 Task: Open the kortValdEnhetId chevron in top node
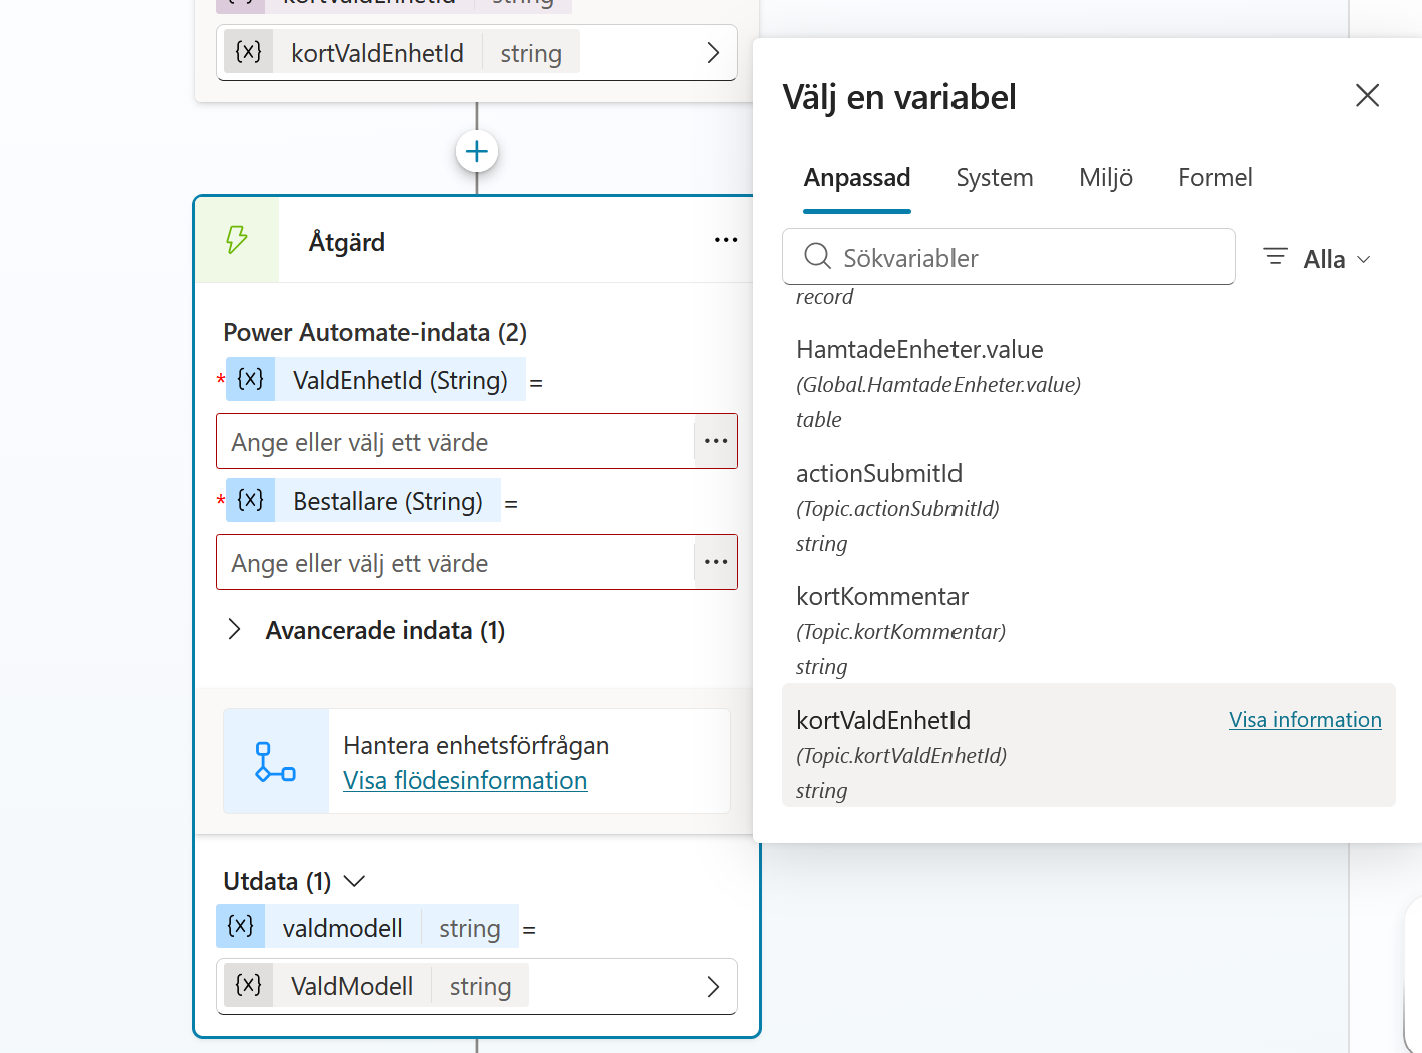(x=713, y=53)
